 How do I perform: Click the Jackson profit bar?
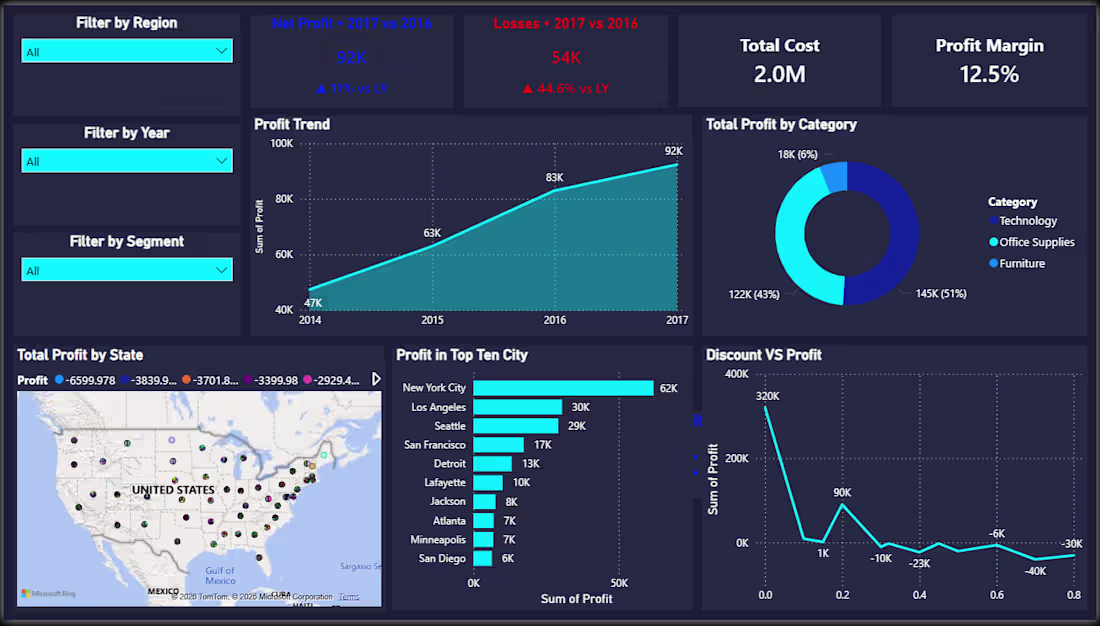(x=485, y=502)
